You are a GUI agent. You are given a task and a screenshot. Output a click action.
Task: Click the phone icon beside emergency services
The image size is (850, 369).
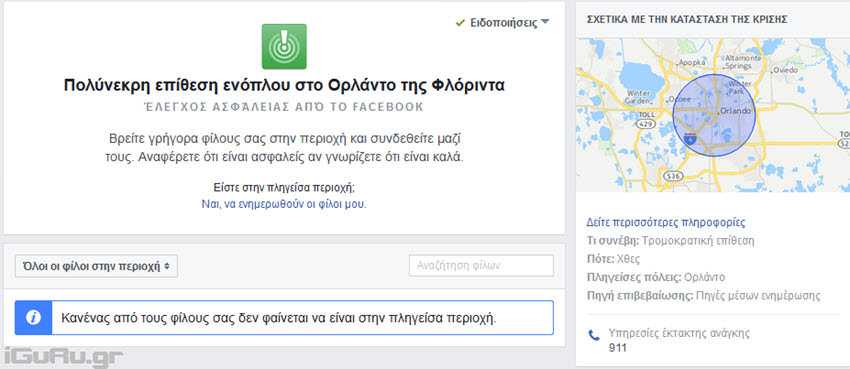tap(594, 336)
